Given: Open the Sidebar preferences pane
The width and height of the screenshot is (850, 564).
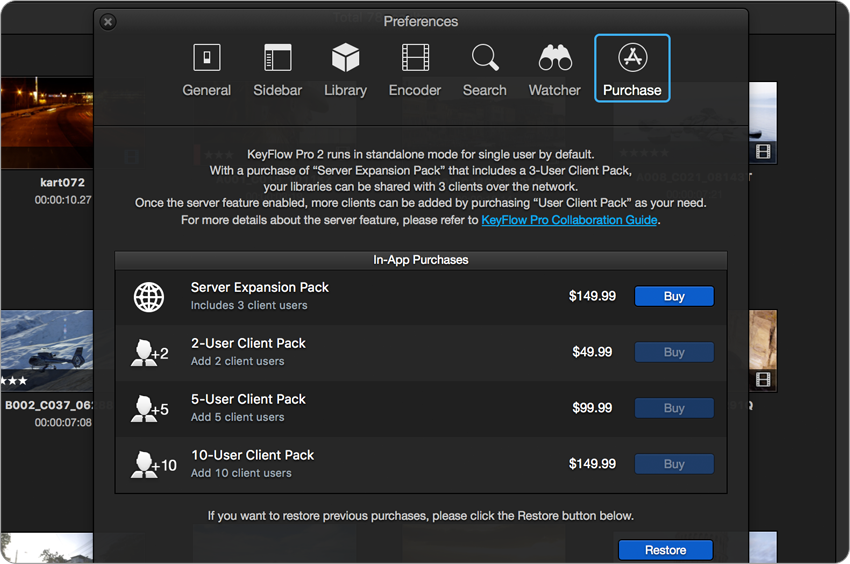Looking at the screenshot, I should [x=278, y=69].
